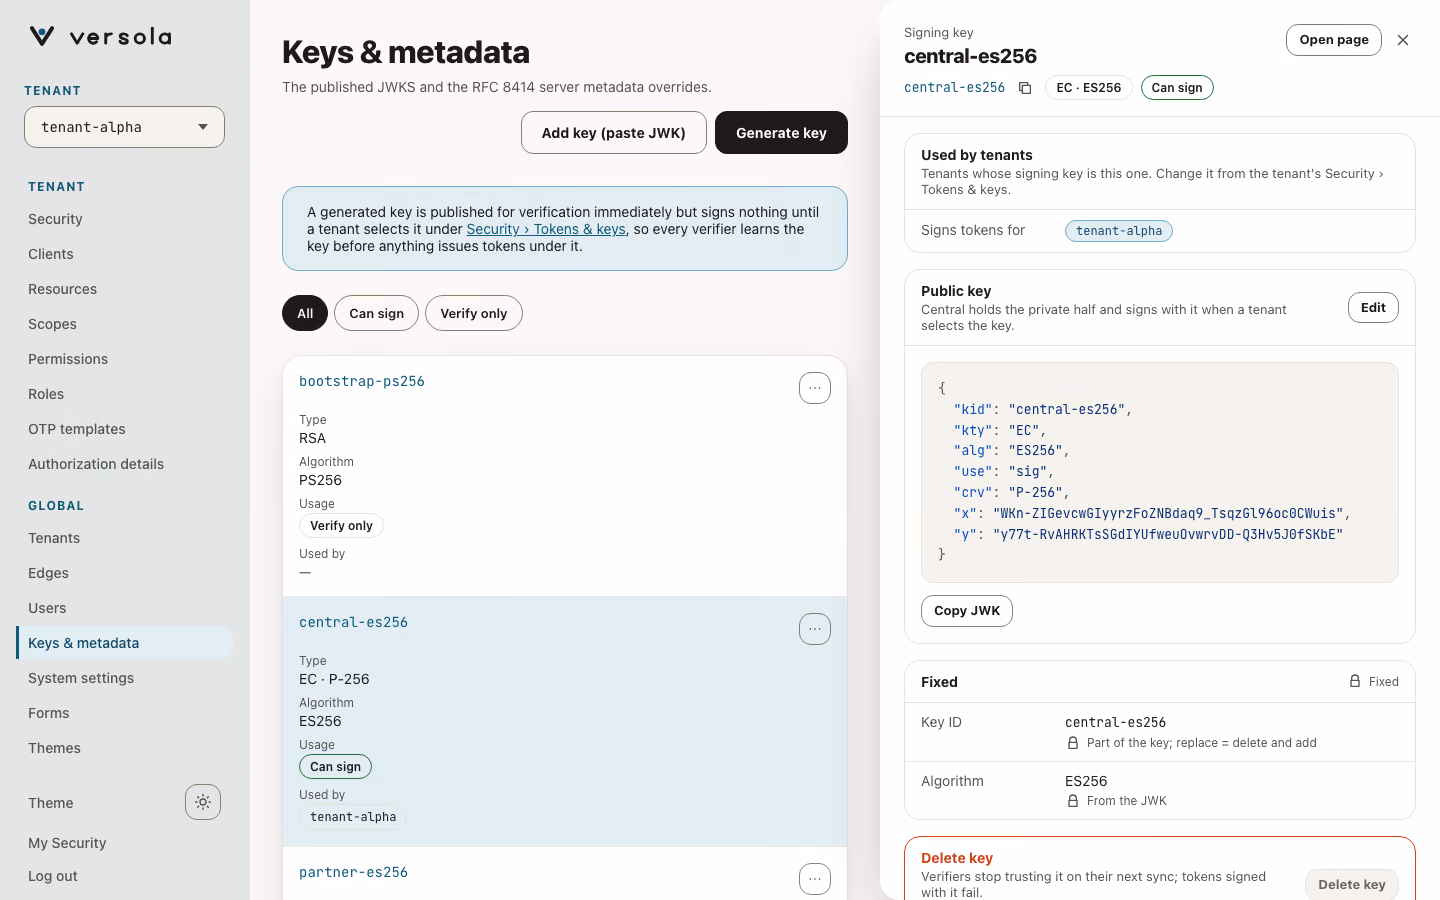Open page for central-es256 key

coord(1334,40)
